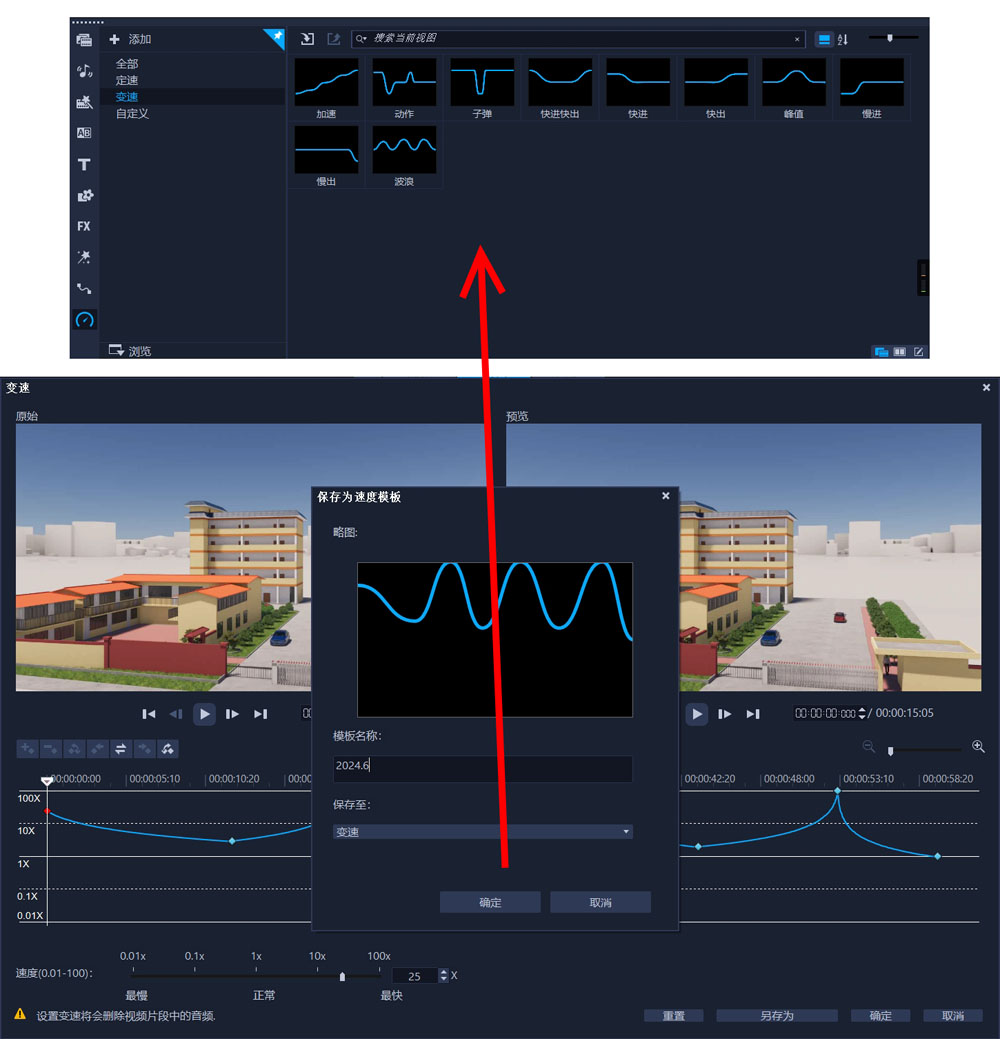Click the import media icon beside search
This screenshot has width=1000, height=1039.
pos(308,39)
